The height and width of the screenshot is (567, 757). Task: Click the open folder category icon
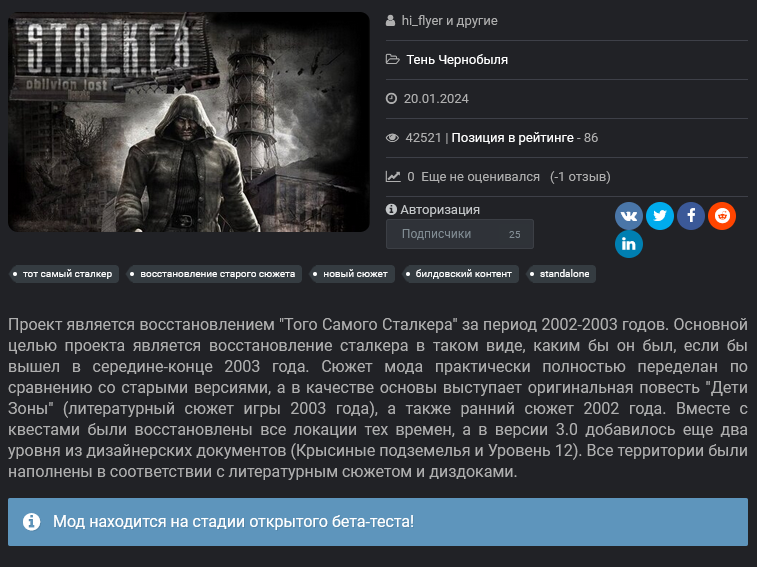pyautogui.click(x=393, y=59)
